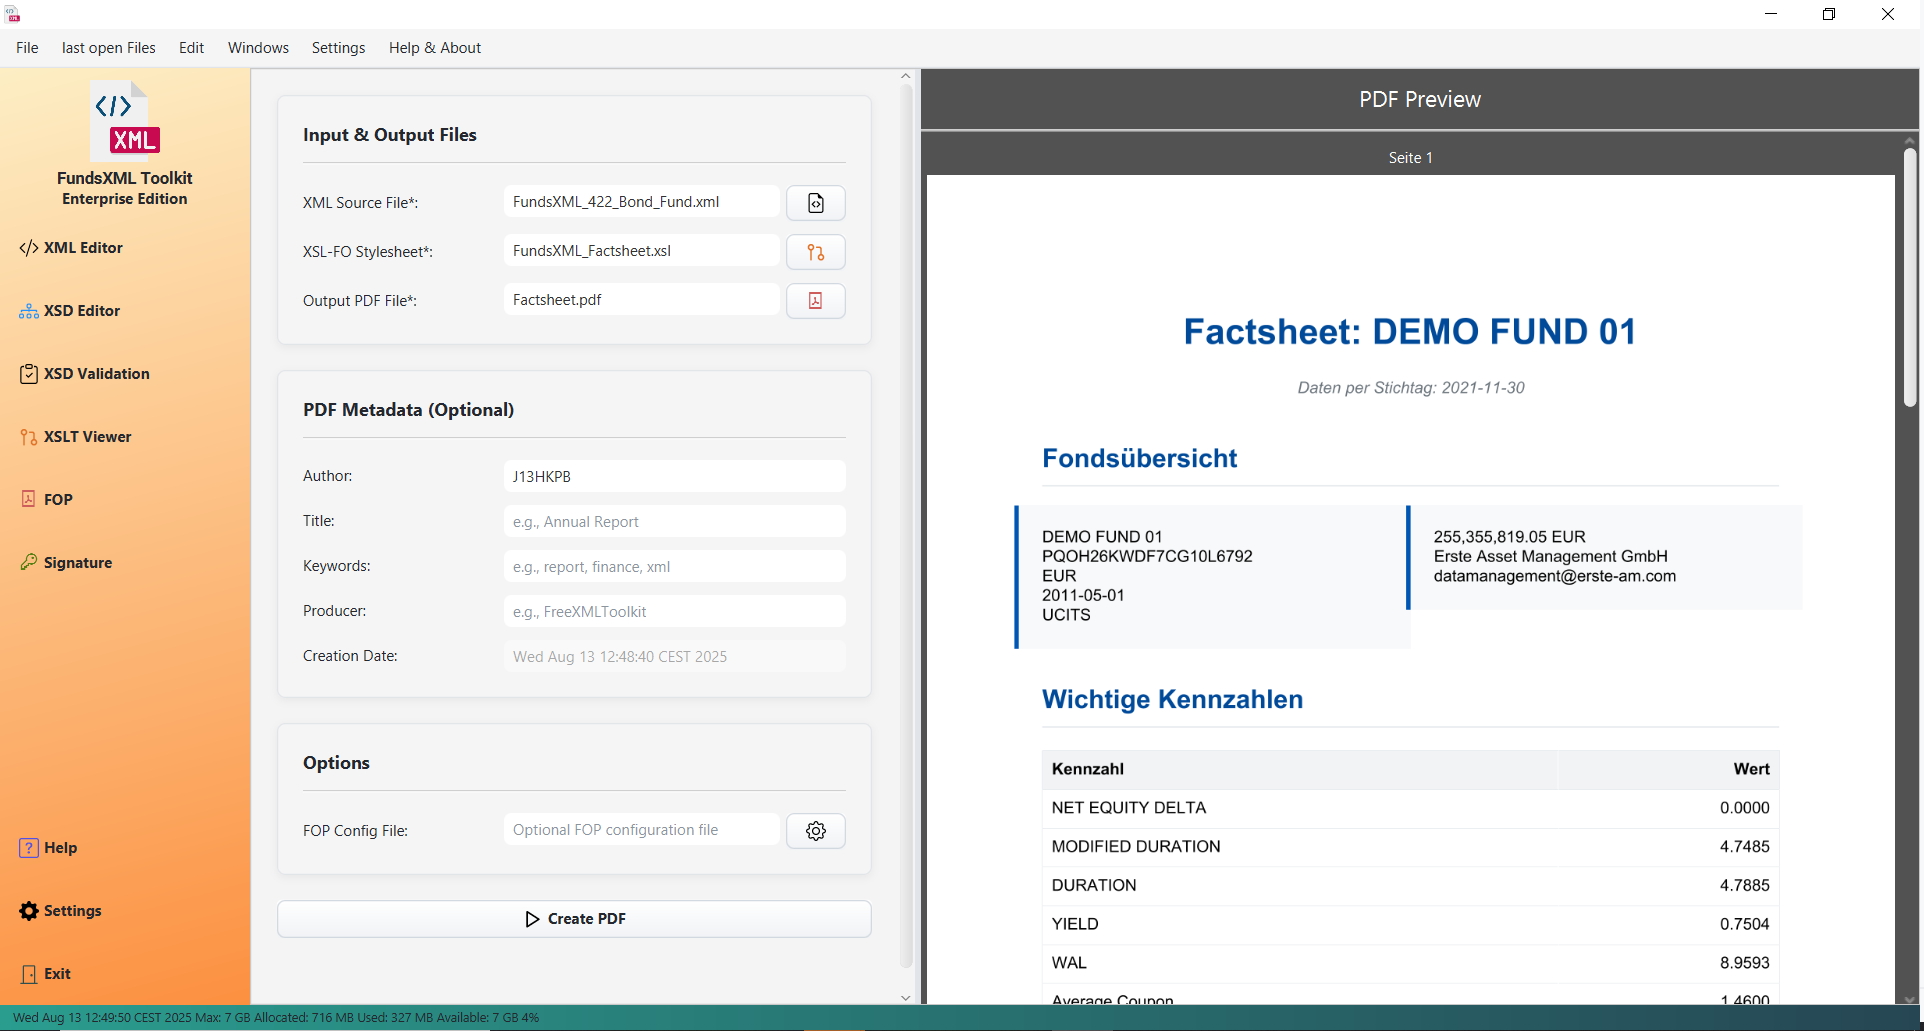
Task: Click PDF preview scroll down arrow
Action: (1910, 998)
